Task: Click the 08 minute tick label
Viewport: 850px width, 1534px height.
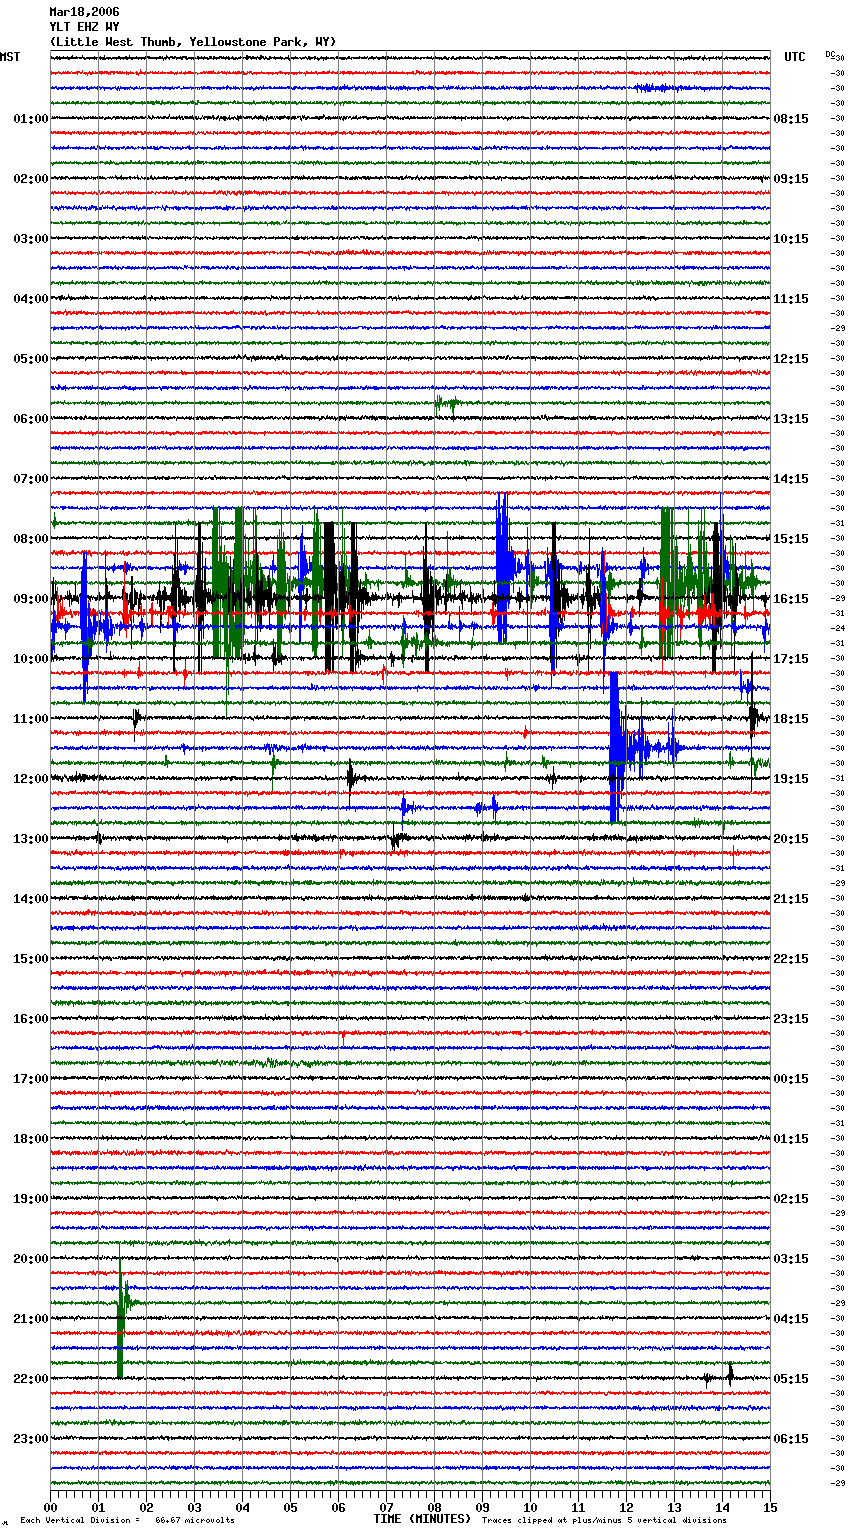Action: click(x=434, y=1507)
